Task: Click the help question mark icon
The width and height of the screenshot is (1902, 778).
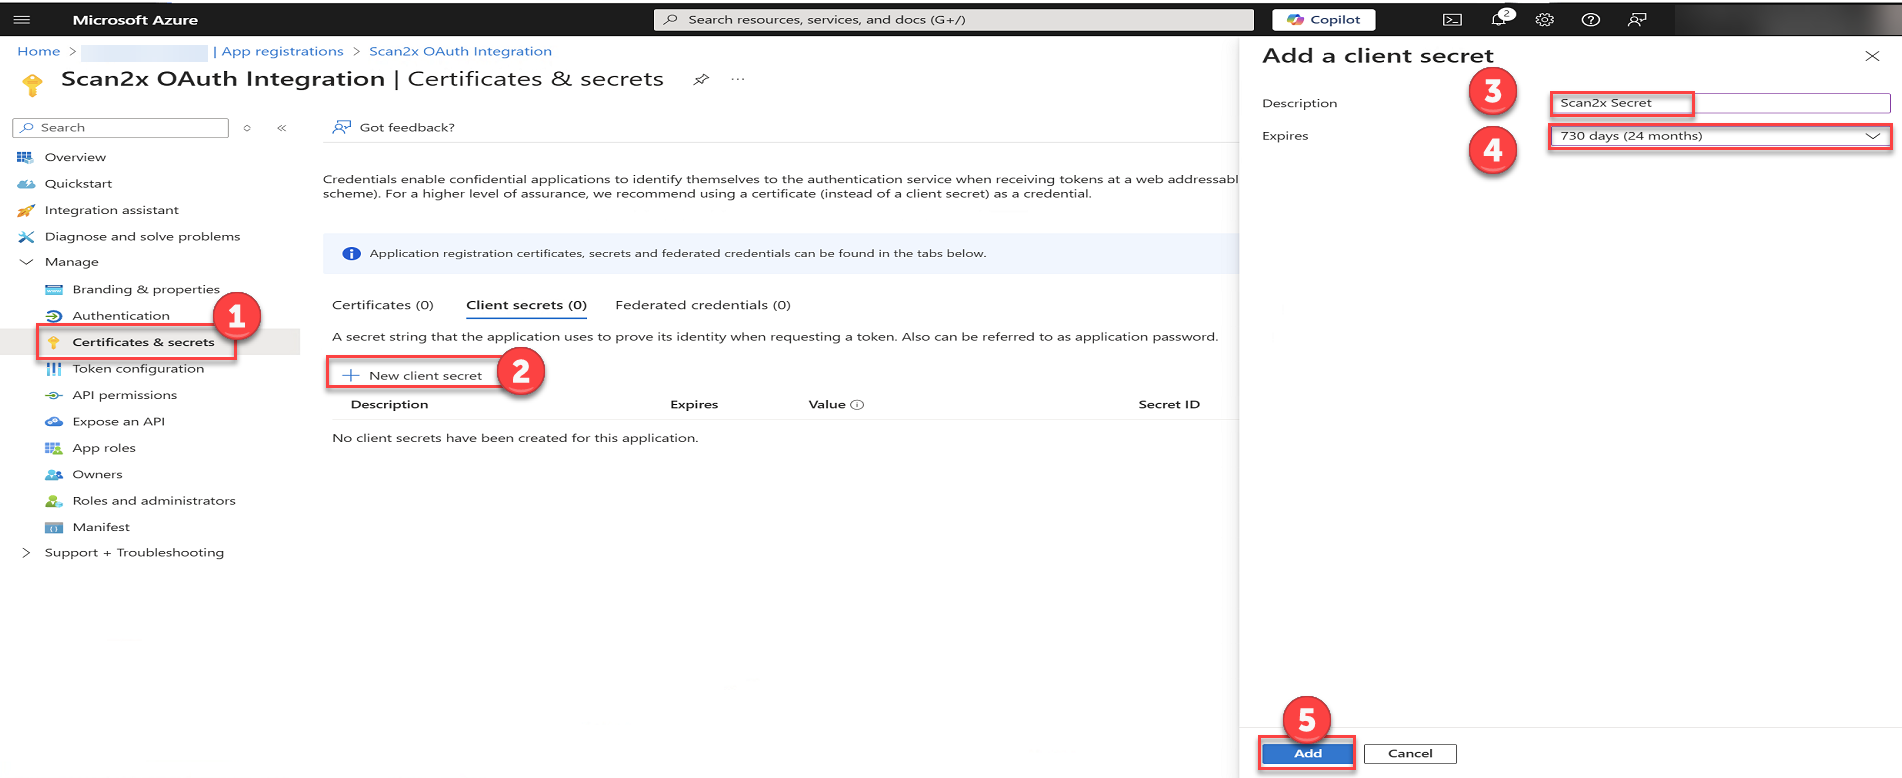Action: [x=1590, y=20]
